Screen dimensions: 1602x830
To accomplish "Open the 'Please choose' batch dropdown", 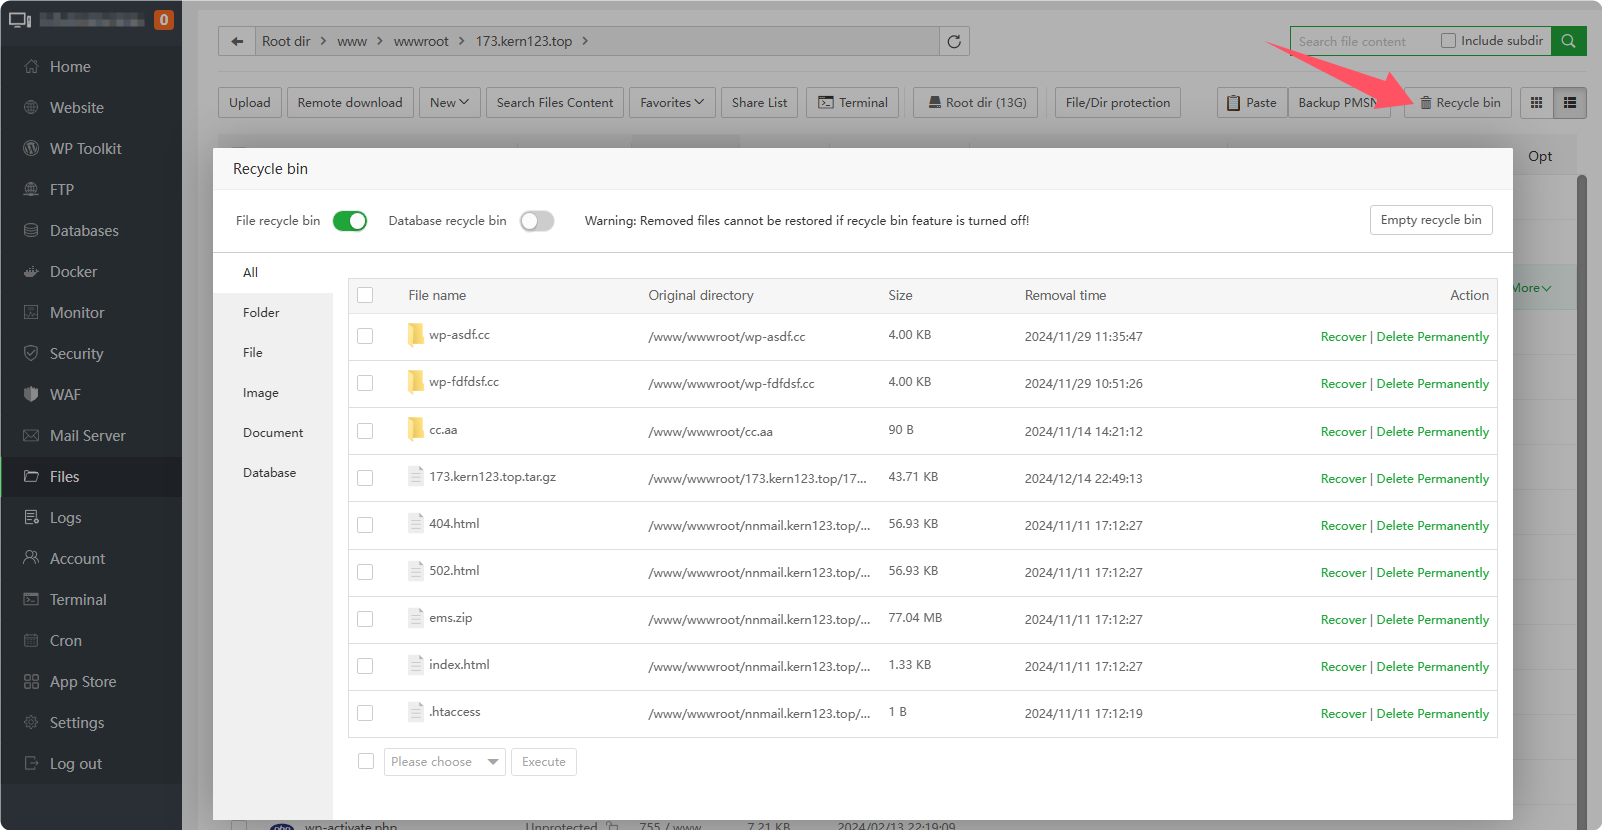I will coord(444,762).
